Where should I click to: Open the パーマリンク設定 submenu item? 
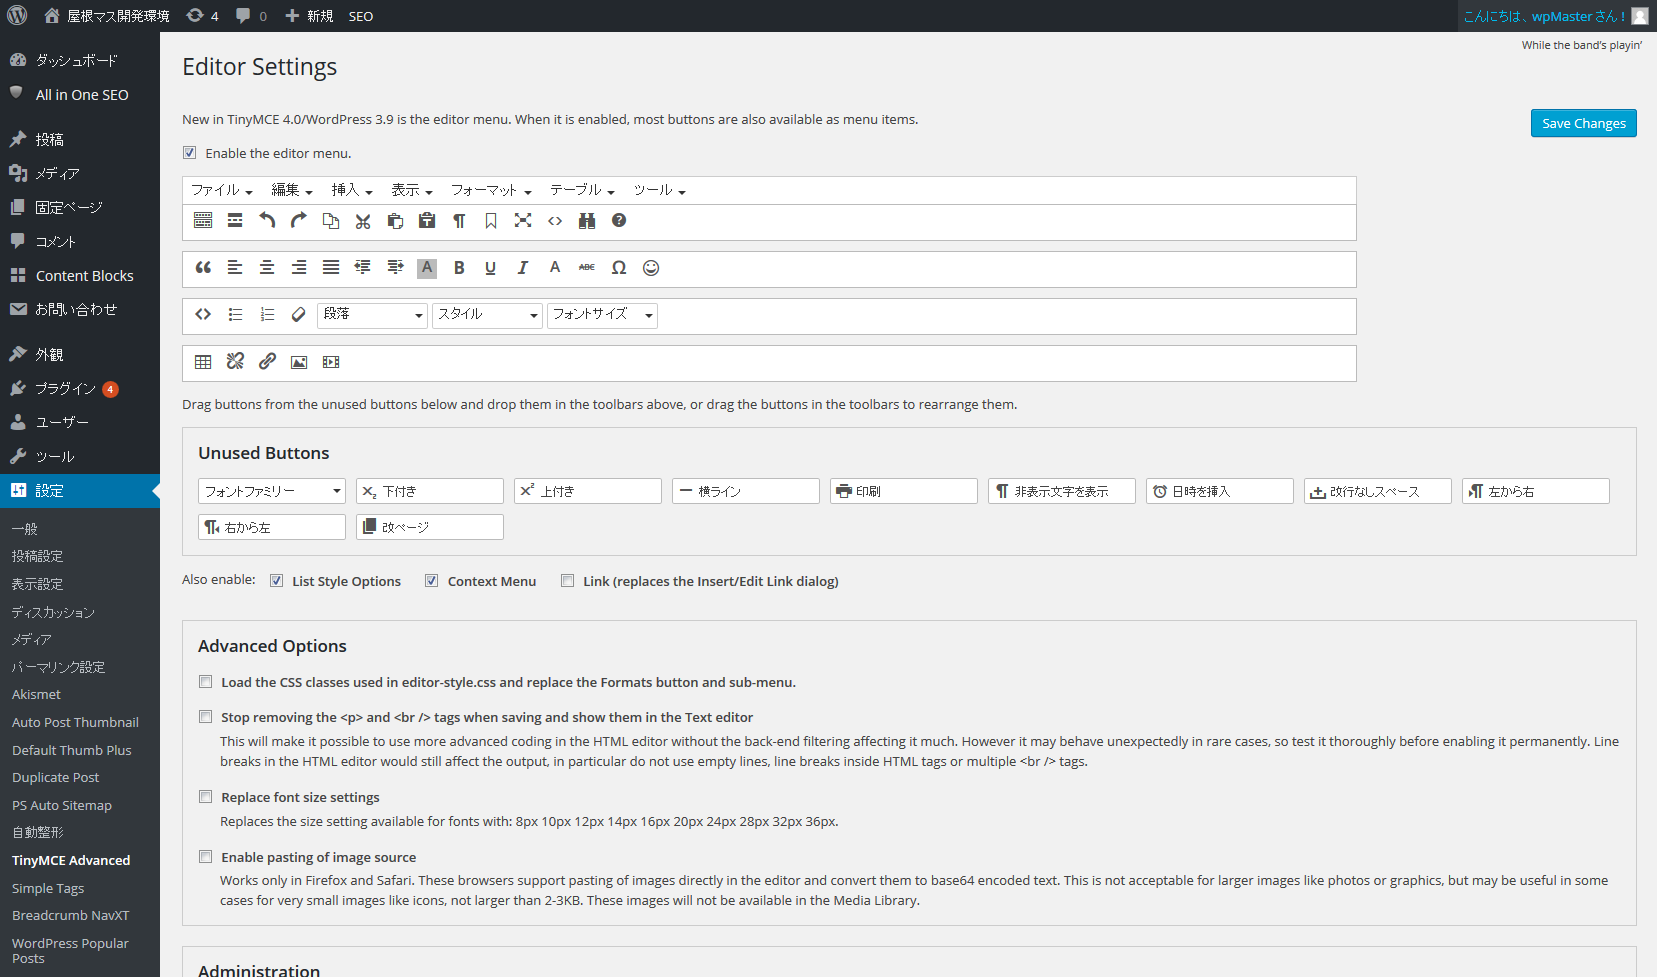point(58,667)
